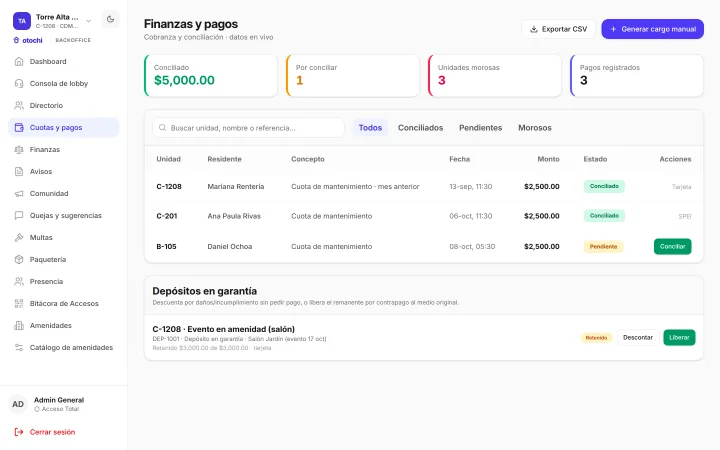
Task: Click the Catálogo de amenidades sliders icon
Action: [x=19, y=348]
